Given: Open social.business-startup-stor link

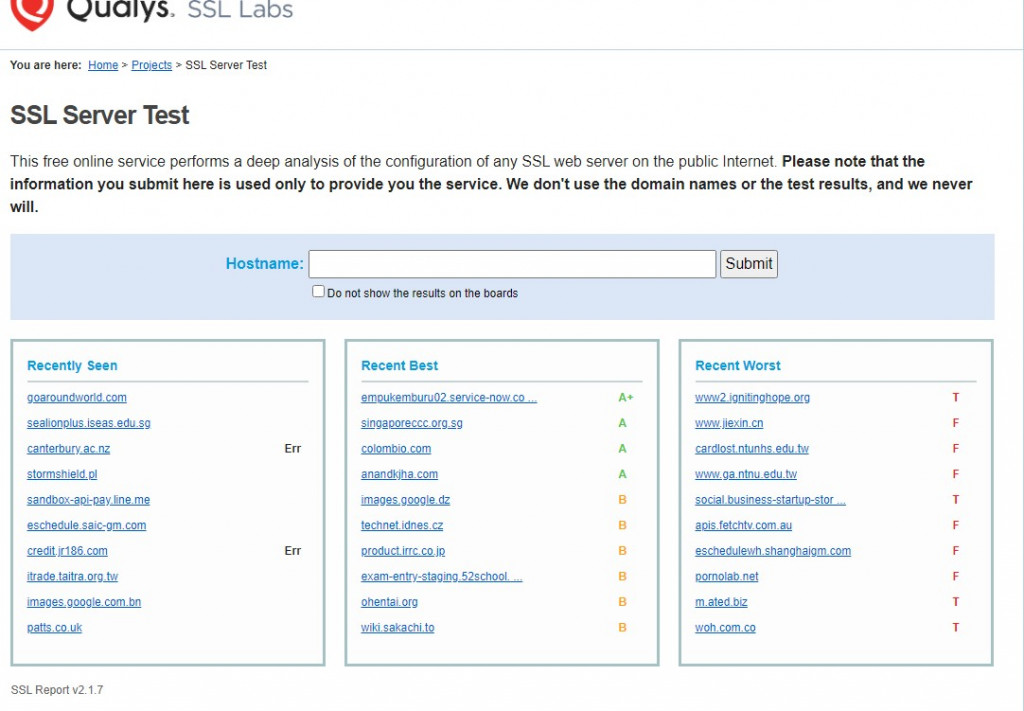Looking at the screenshot, I should (770, 499).
